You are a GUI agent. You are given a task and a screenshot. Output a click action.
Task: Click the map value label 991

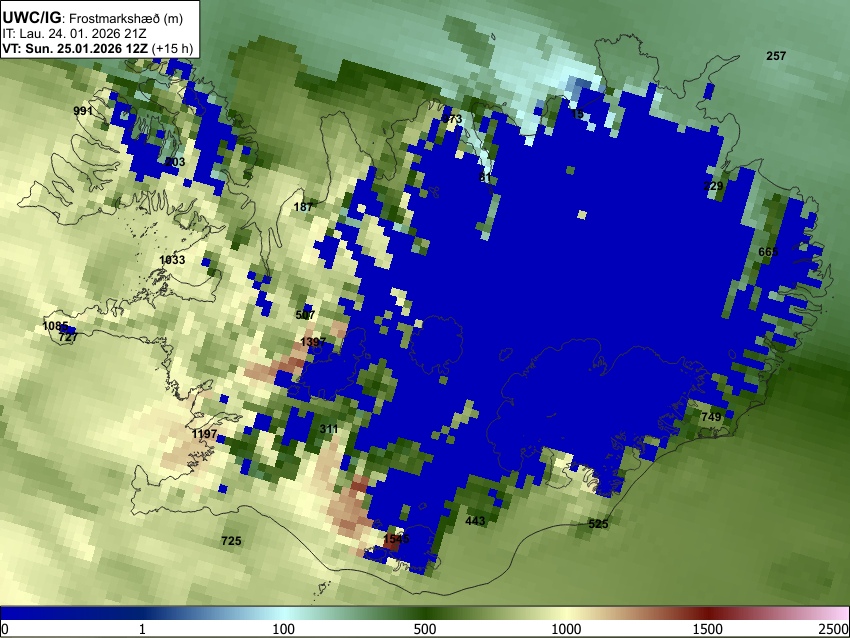click(82, 111)
